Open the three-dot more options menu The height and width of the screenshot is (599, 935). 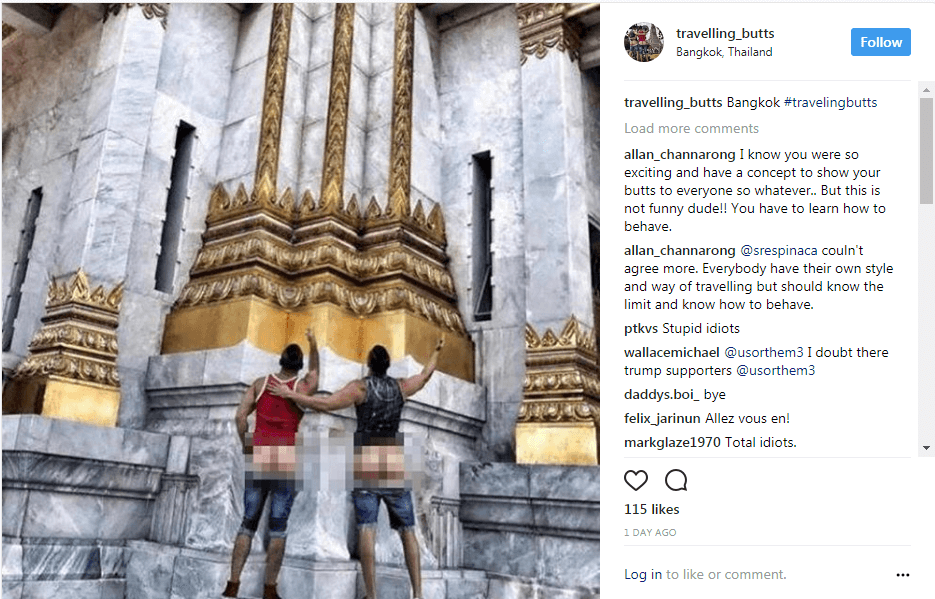pyautogui.click(x=902, y=575)
